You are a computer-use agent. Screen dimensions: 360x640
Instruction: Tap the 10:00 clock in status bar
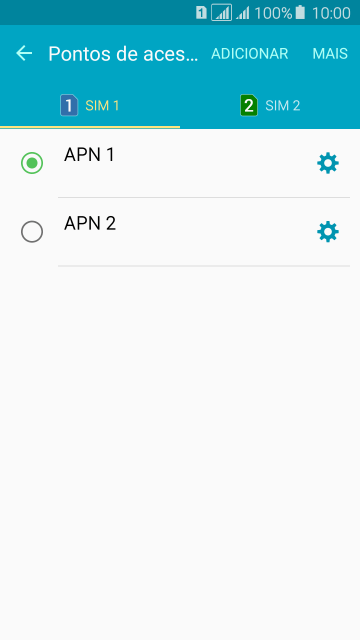pos(331,13)
